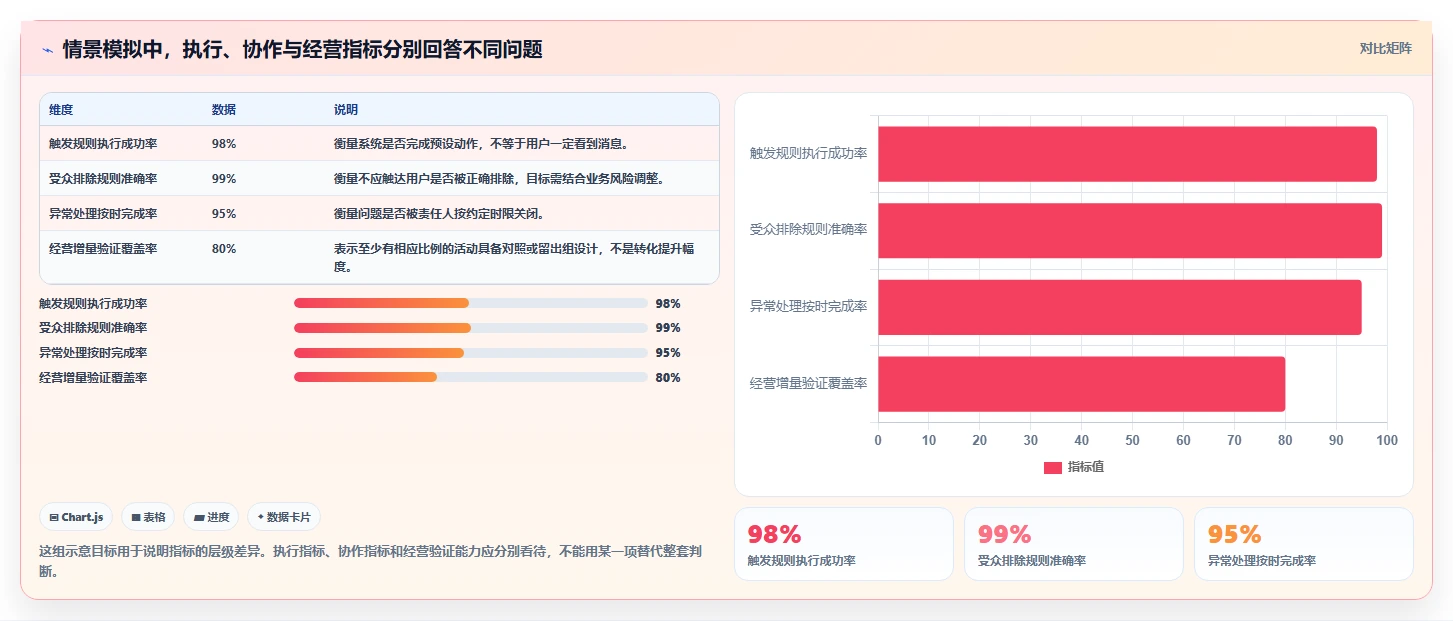Click the lightning icon beside the title
The width and height of the screenshot is (1453, 621).
point(47,50)
